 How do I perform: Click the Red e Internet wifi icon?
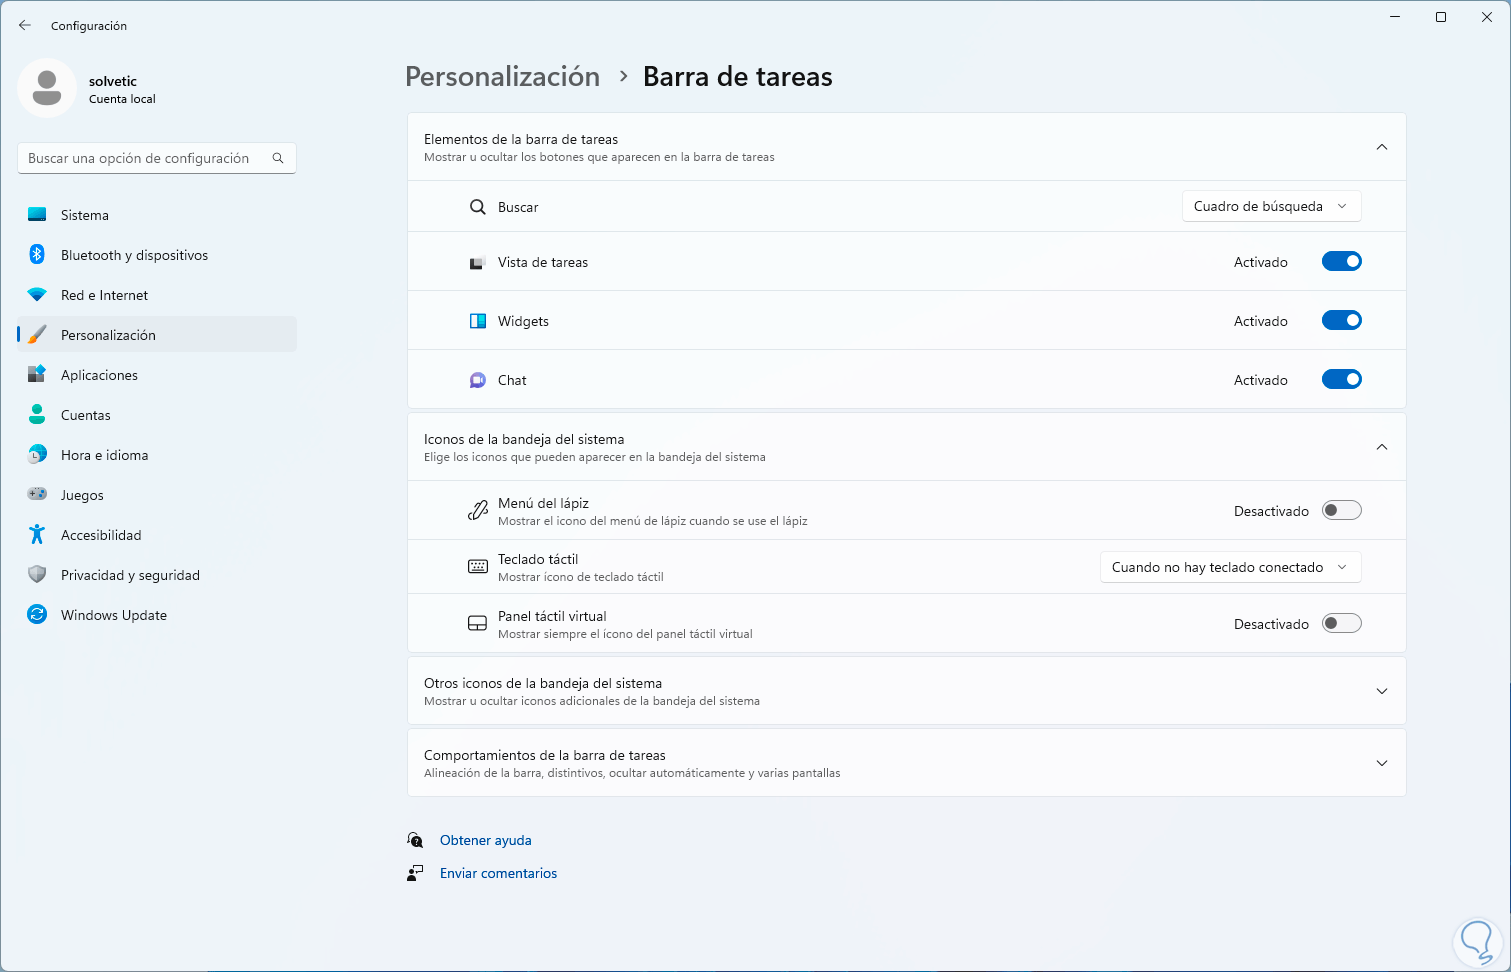tap(37, 295)
